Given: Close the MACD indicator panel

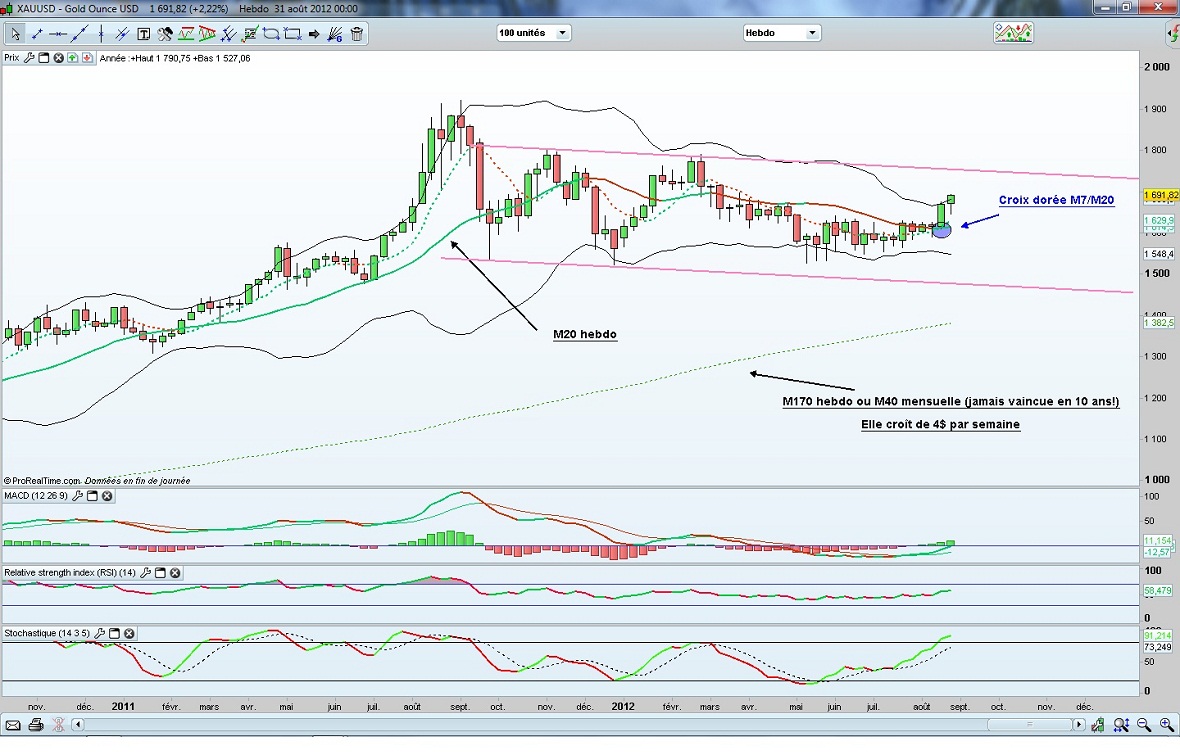Looking at the screenshot, I should point(106,496).
